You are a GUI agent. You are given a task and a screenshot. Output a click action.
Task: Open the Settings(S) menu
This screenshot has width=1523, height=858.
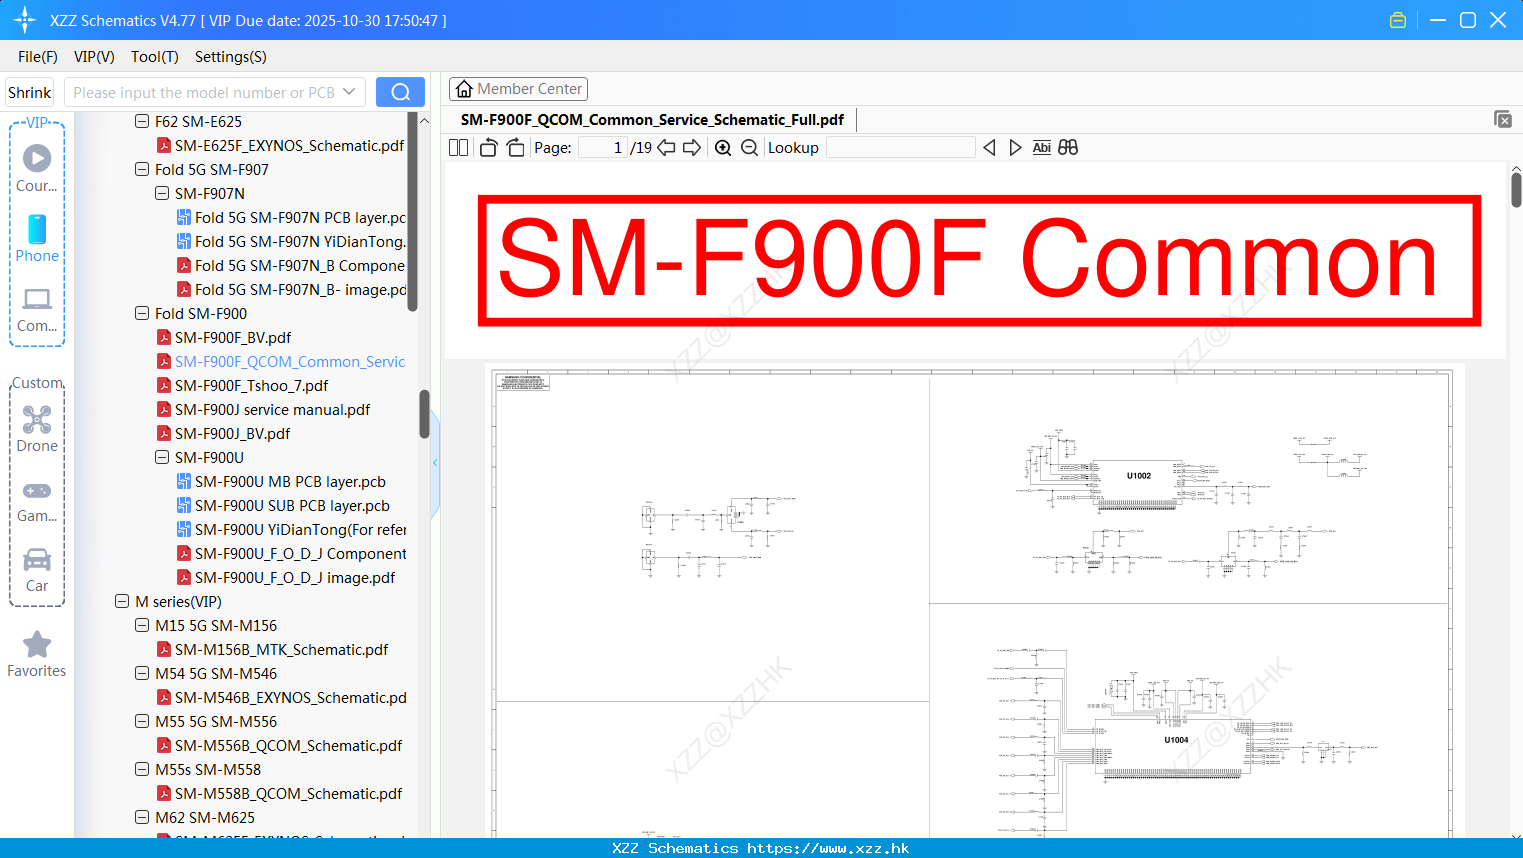[231, 57]
